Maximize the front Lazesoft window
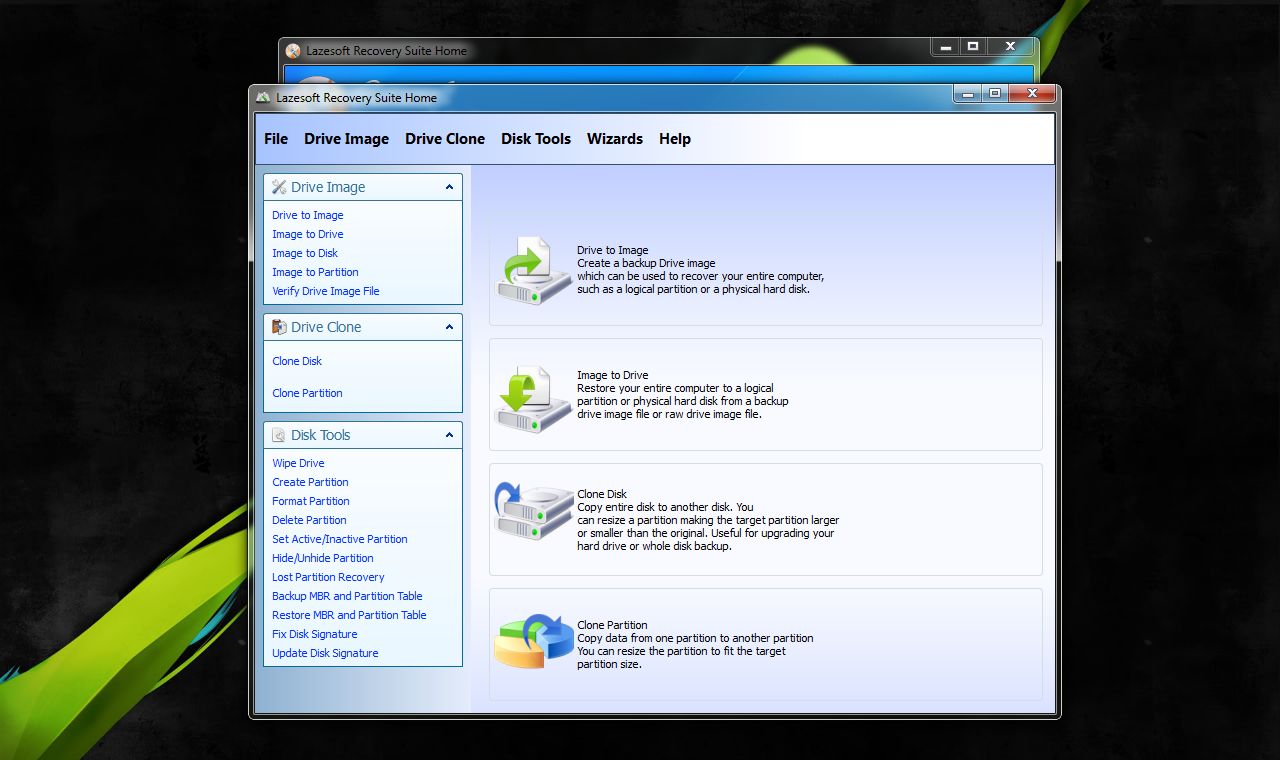 pos(995,94)
